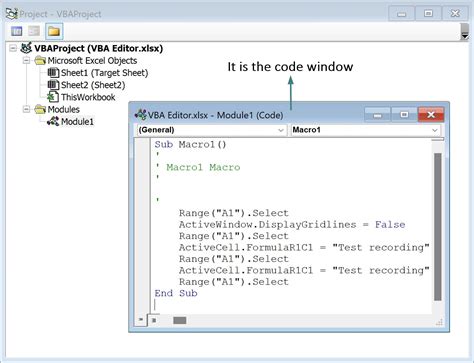
Task: Select the Modules folder item
Action: pos(63,109)
